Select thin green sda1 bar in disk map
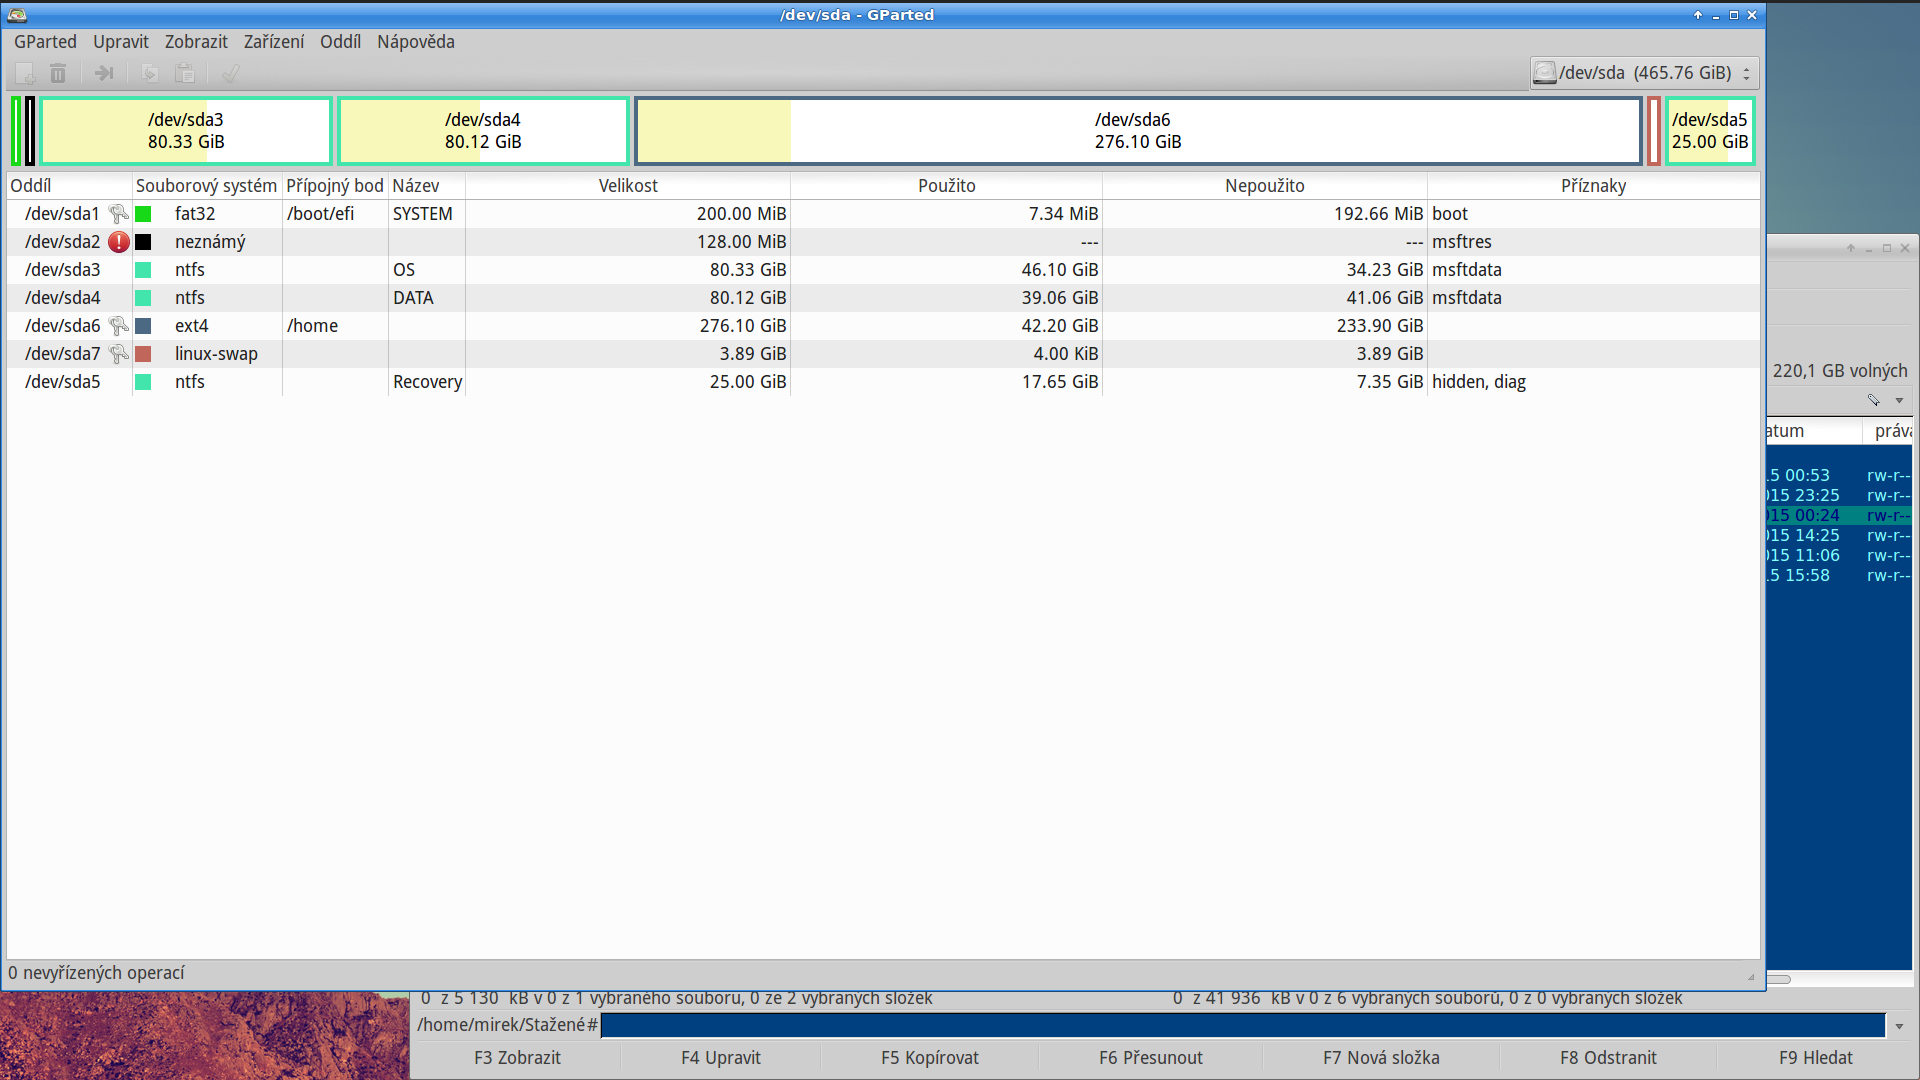This screenshot has width=1920, height=1080. pos(16,131)
